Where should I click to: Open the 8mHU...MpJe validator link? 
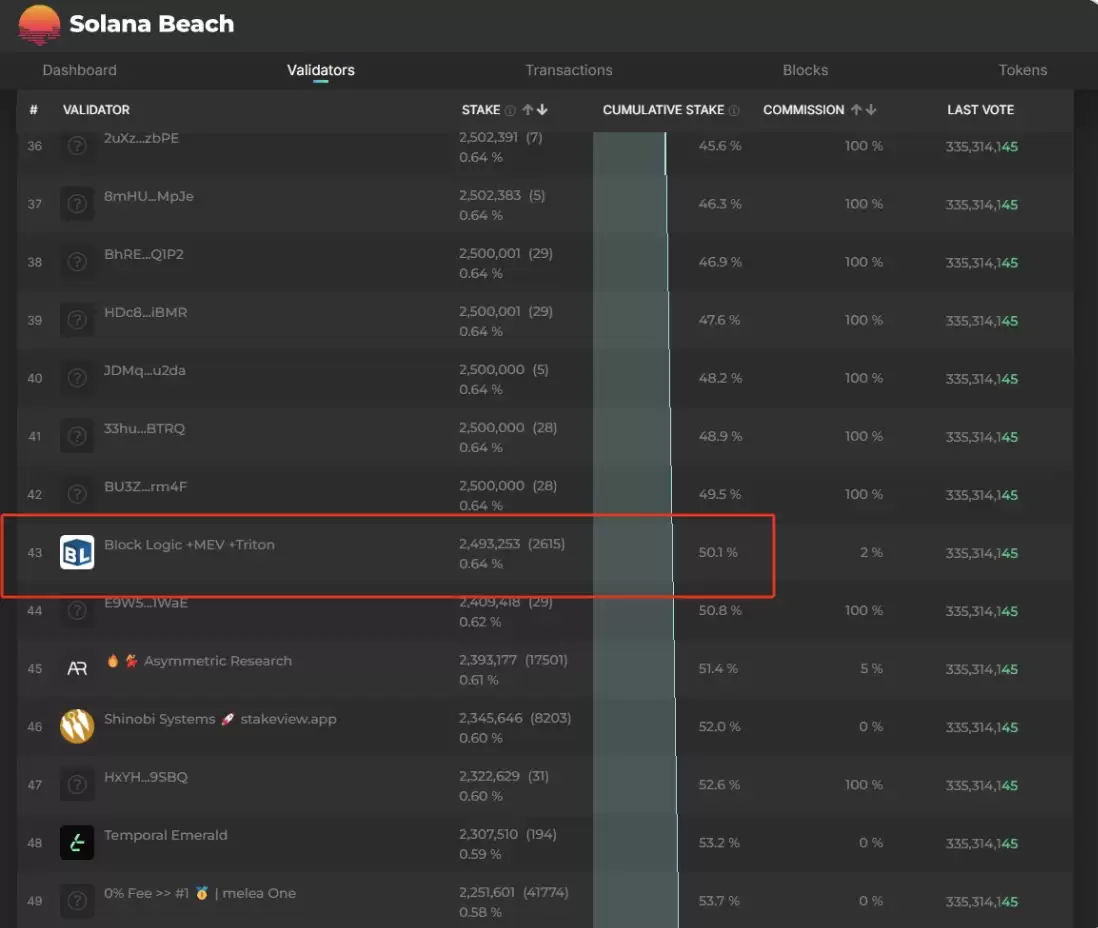tap(148, 196)
